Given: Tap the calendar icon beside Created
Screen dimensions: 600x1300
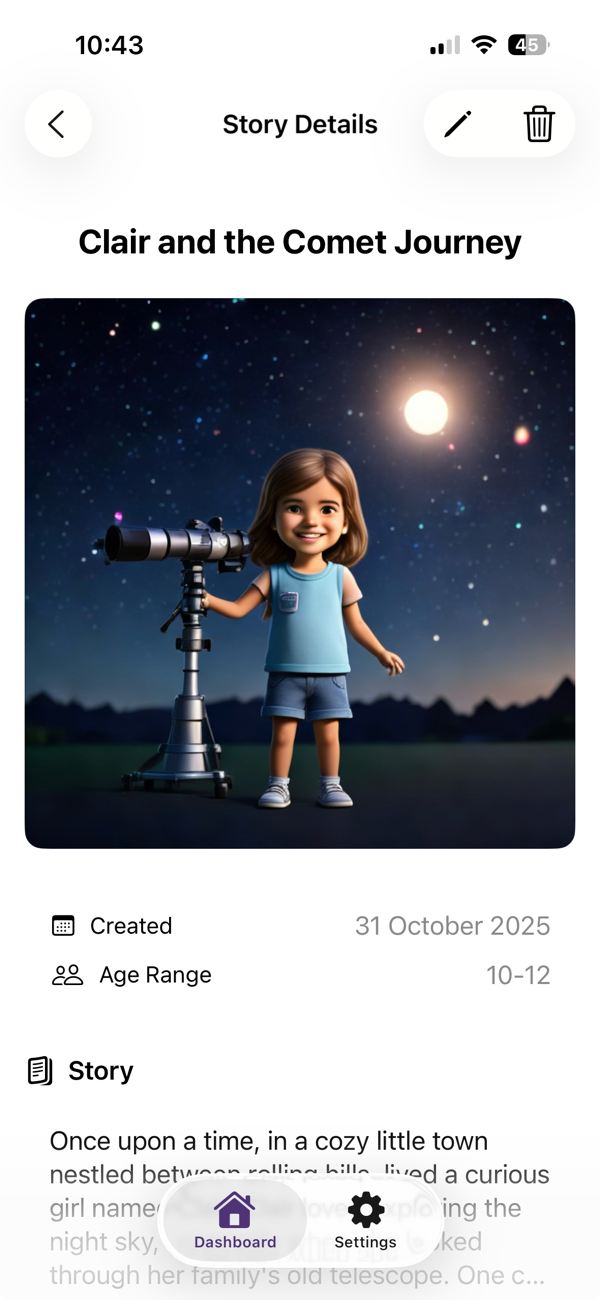Looking at the screenshot, I should [x=63, y=926].
